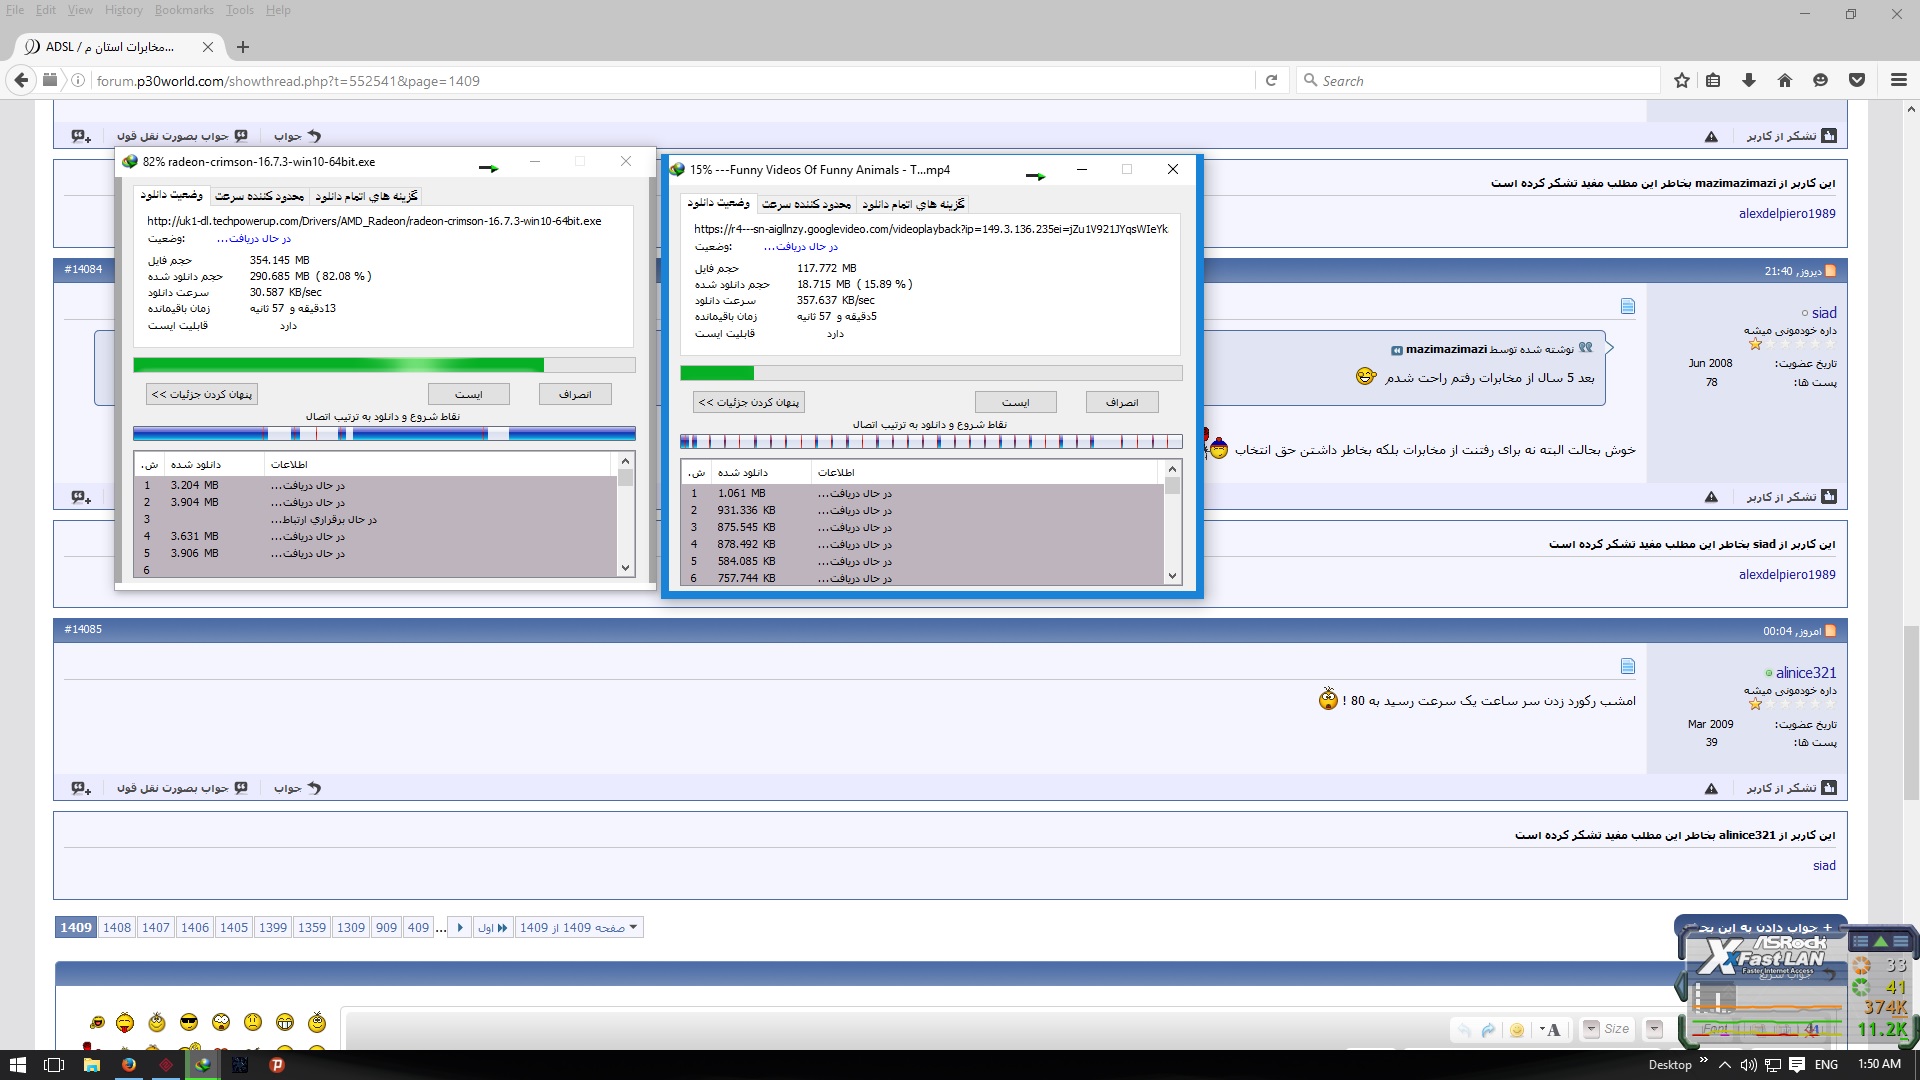Click the undo arrow in reply editor

(1465, 1030)
